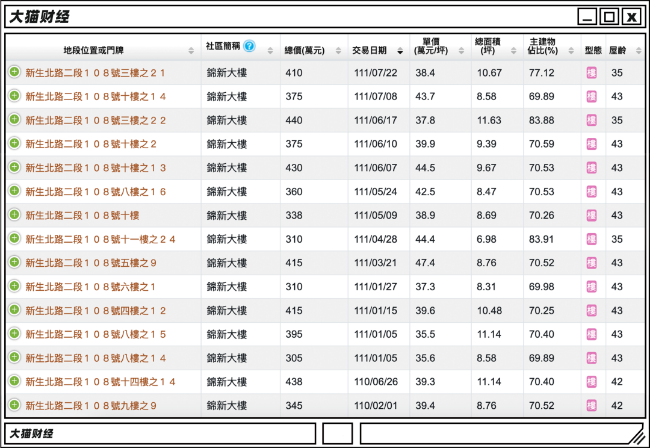Click plus icon for 九樓之9 row
650x448 pixels.
point(15,404)
